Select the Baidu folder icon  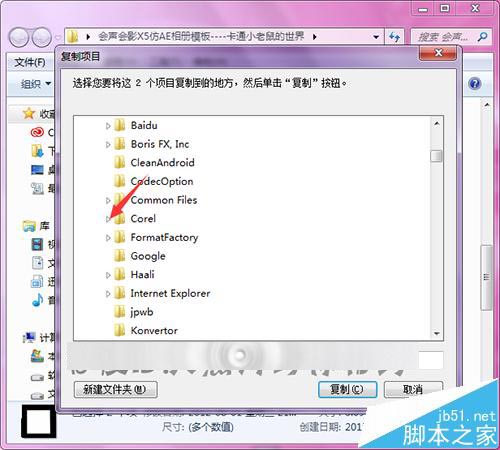pos(120,125)
